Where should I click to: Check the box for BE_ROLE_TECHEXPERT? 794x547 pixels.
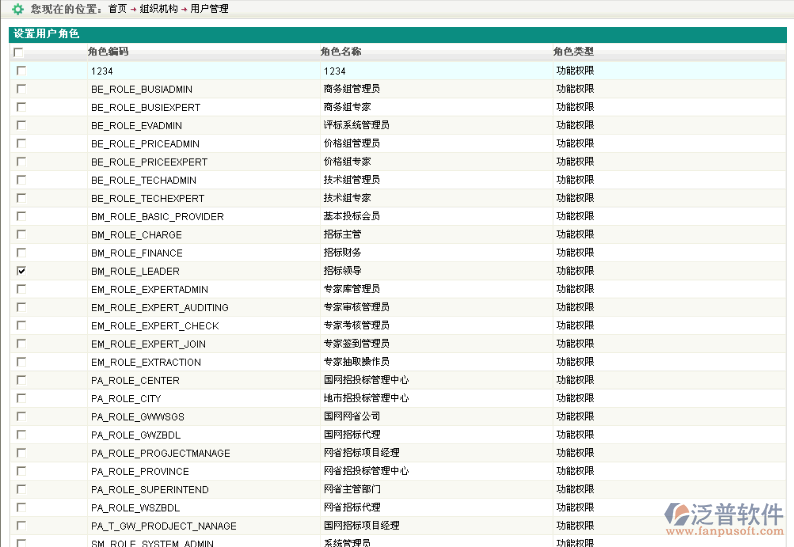coord(21,198)
